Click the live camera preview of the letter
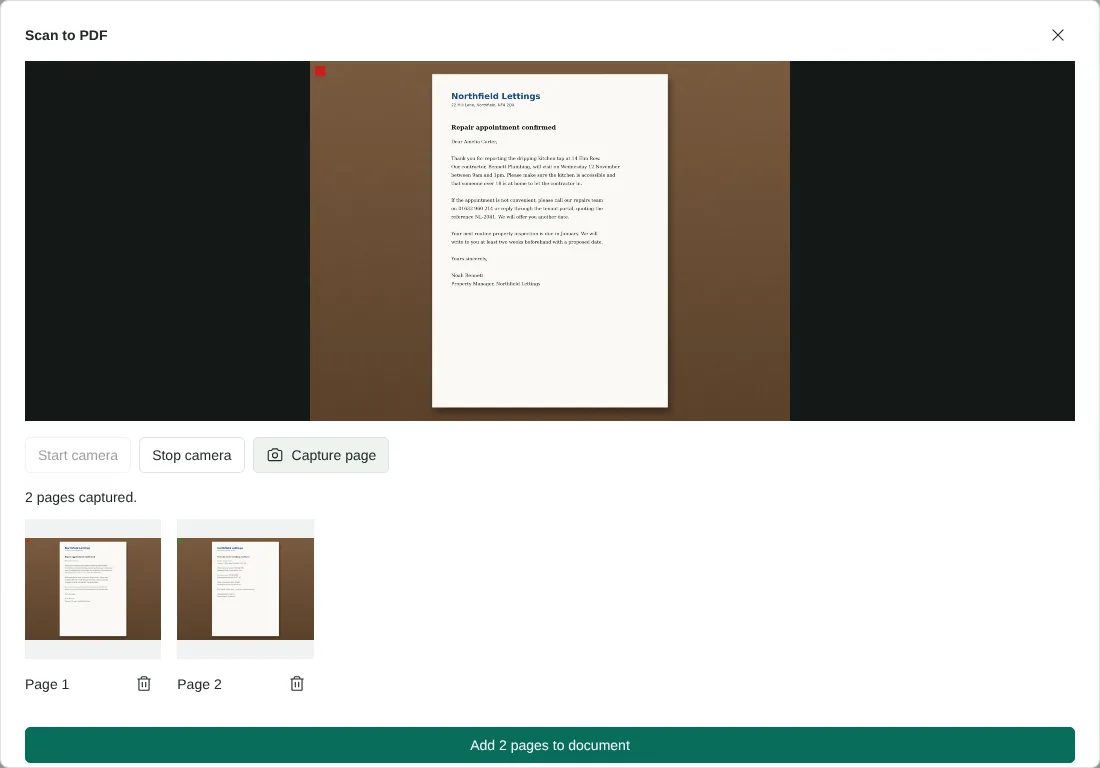 (550, 241)
